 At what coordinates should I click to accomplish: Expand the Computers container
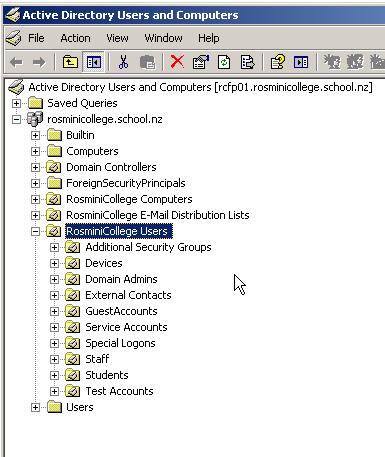(35, 151)
